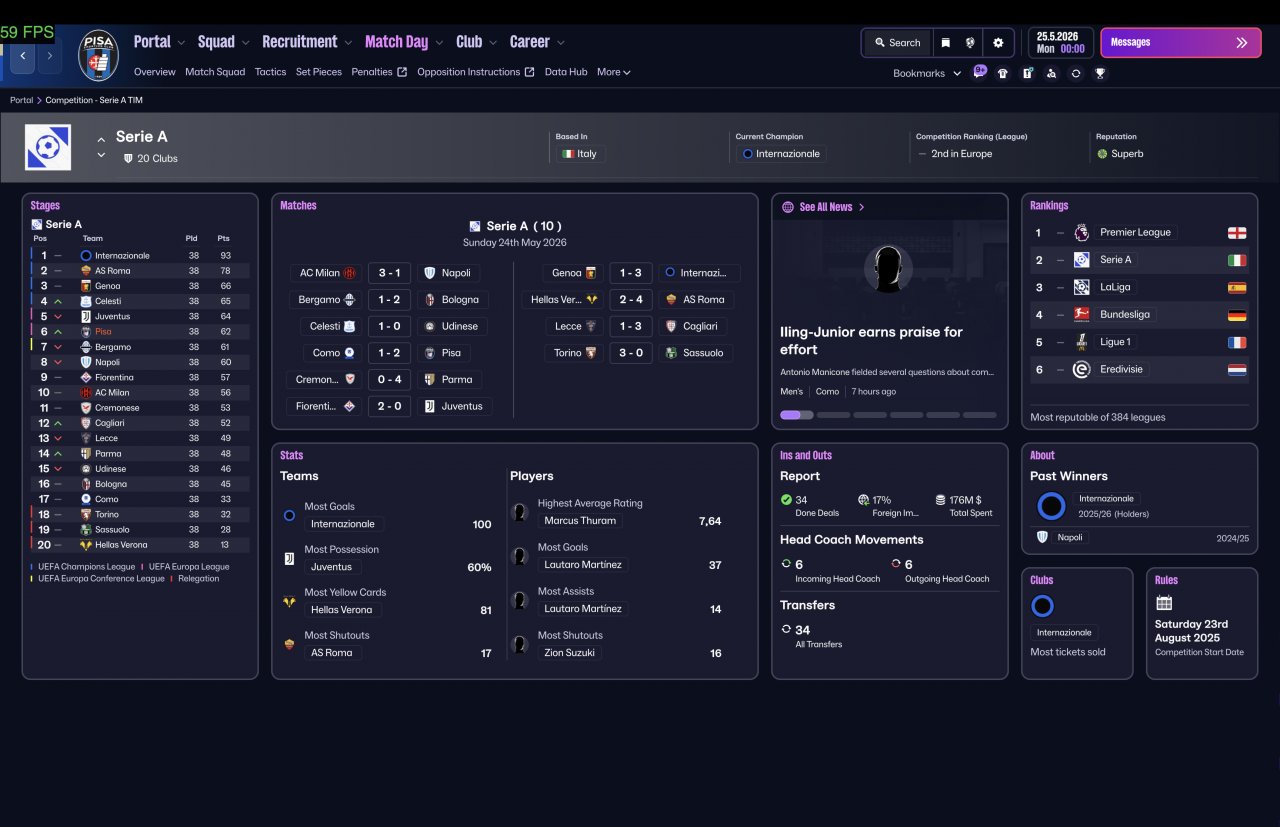The width and height of the screenshot is (1280, 827).
Task: Expand the More submenu
Action: click(614, 72)
